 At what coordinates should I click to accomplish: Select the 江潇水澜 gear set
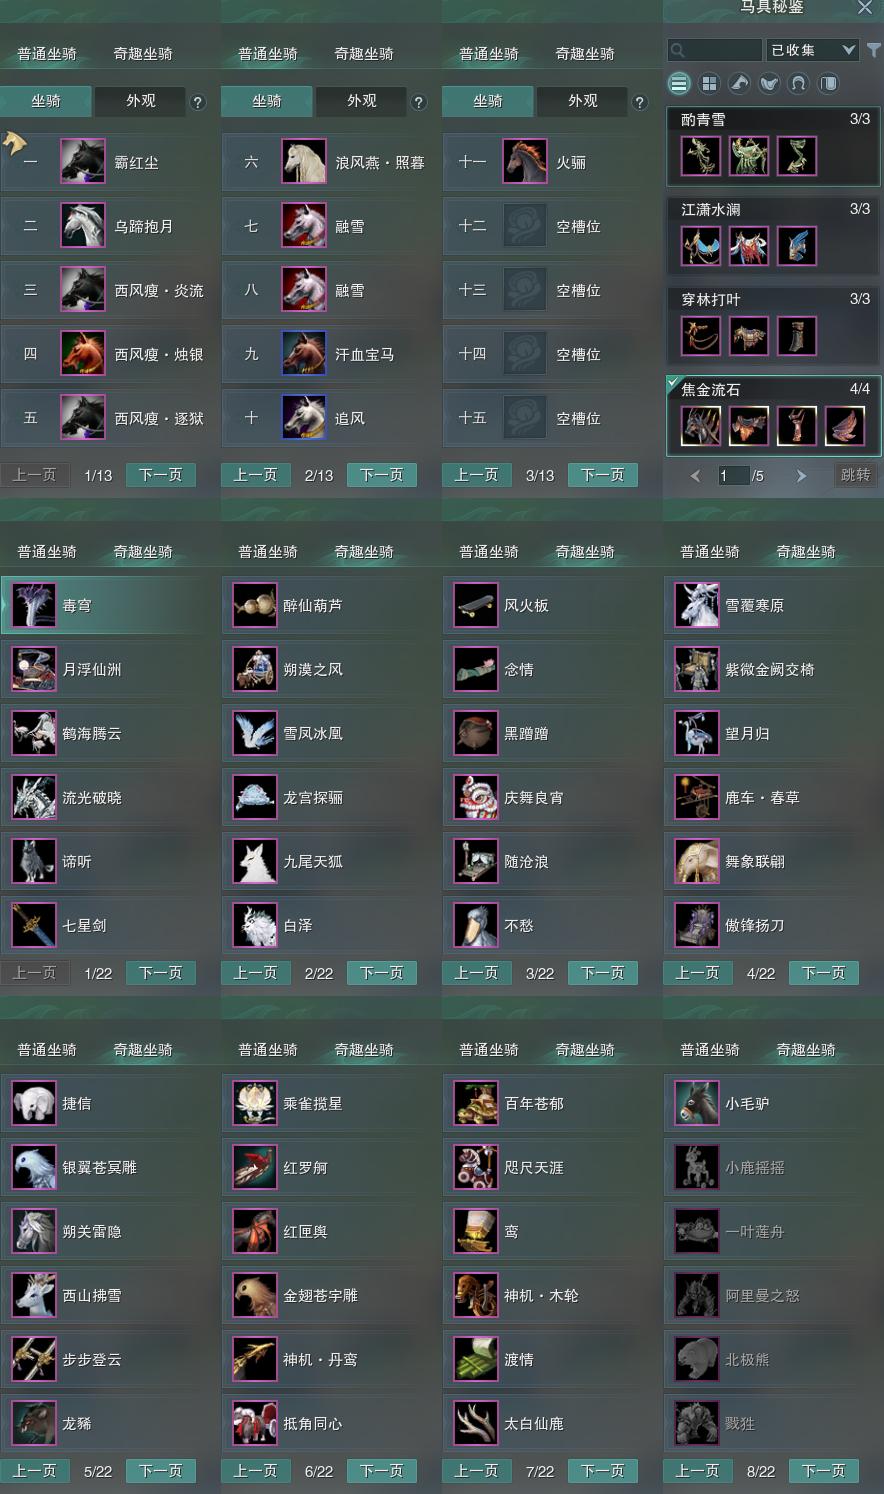click(774, 236)
